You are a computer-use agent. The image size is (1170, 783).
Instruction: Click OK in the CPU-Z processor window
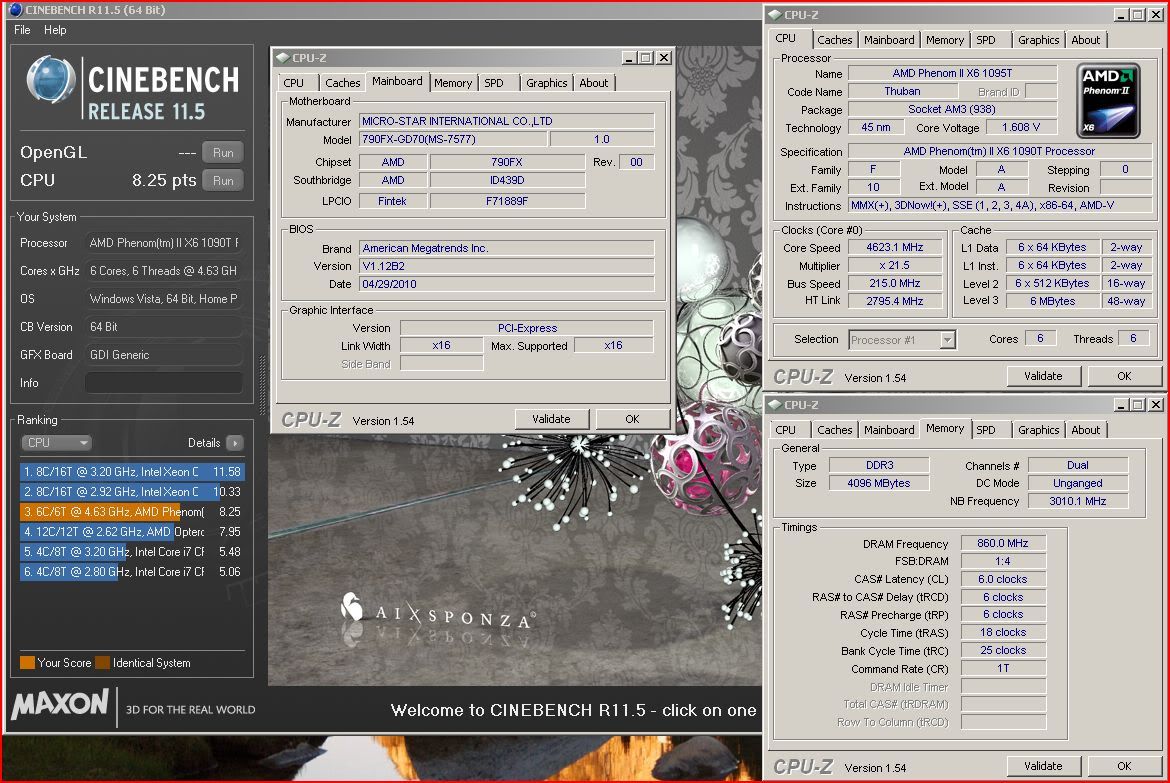click(x=1124, y=376)
